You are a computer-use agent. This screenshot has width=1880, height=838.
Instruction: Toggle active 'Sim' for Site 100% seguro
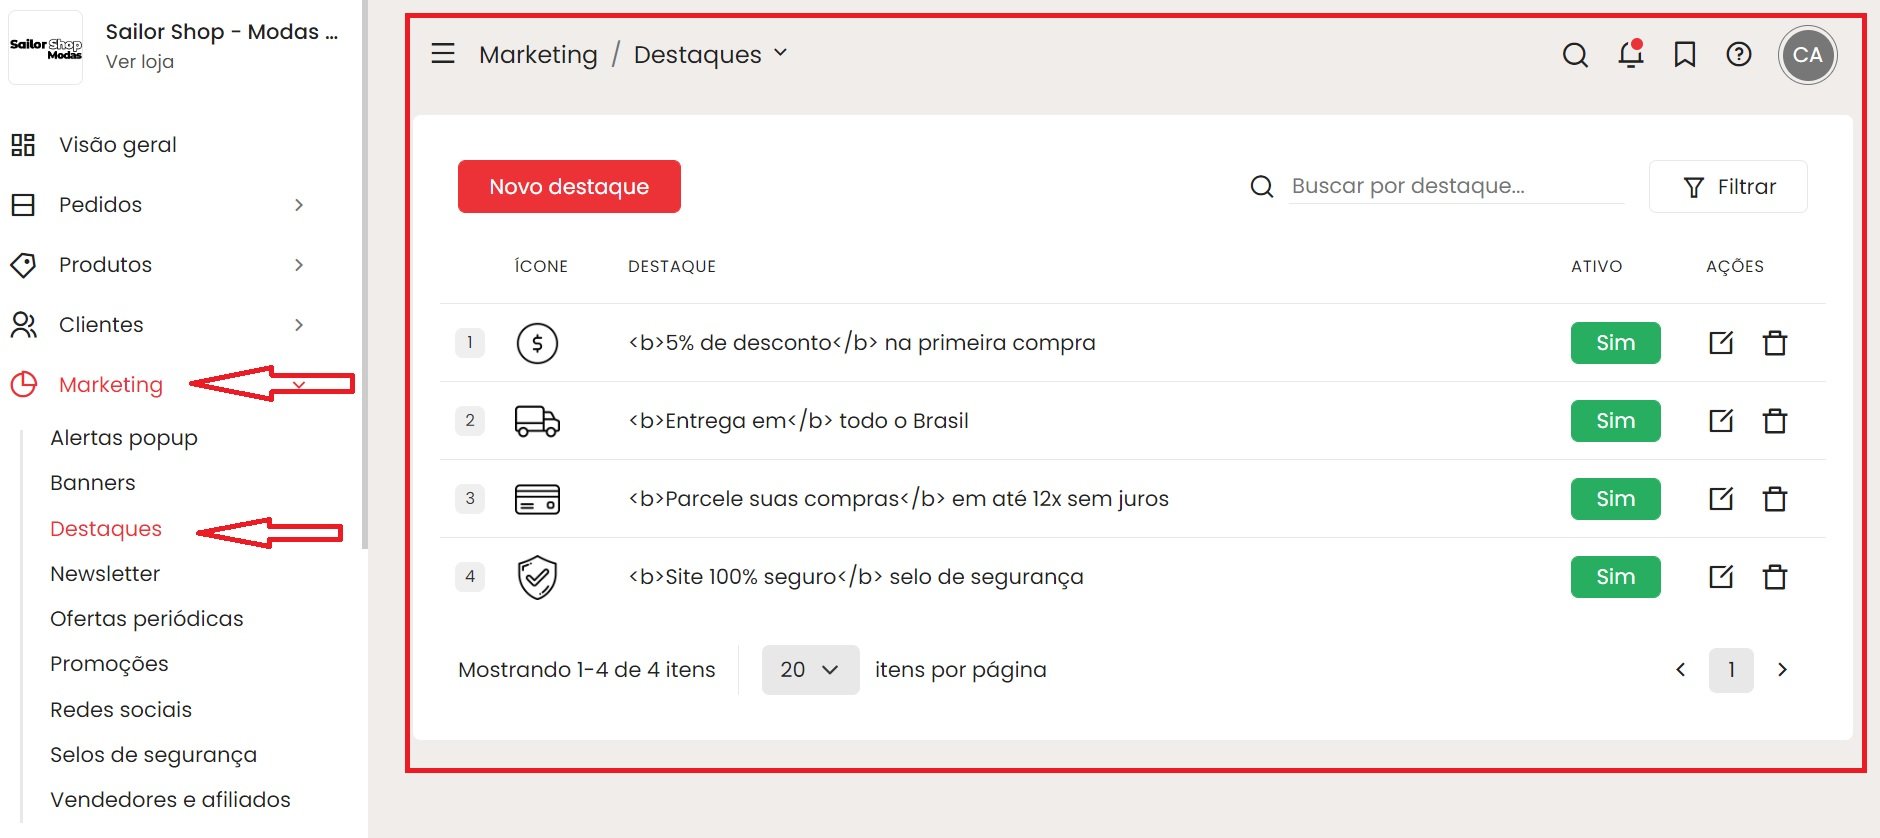click(x=1615, y=577)
